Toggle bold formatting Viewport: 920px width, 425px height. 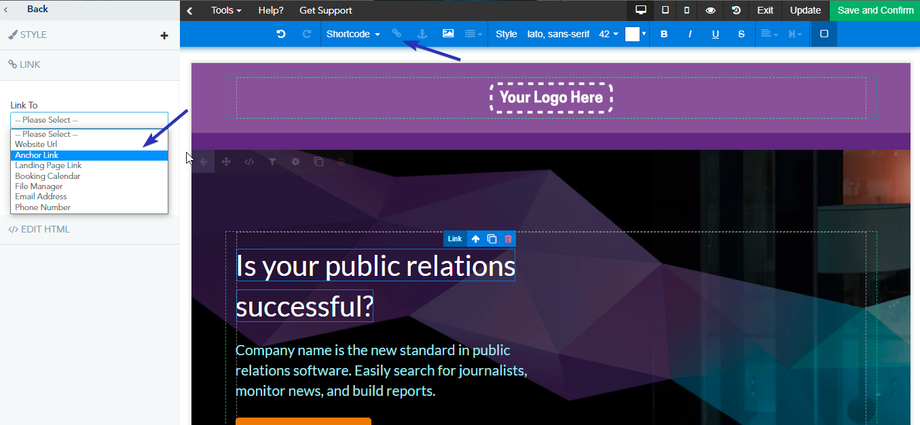pos(664,34)
